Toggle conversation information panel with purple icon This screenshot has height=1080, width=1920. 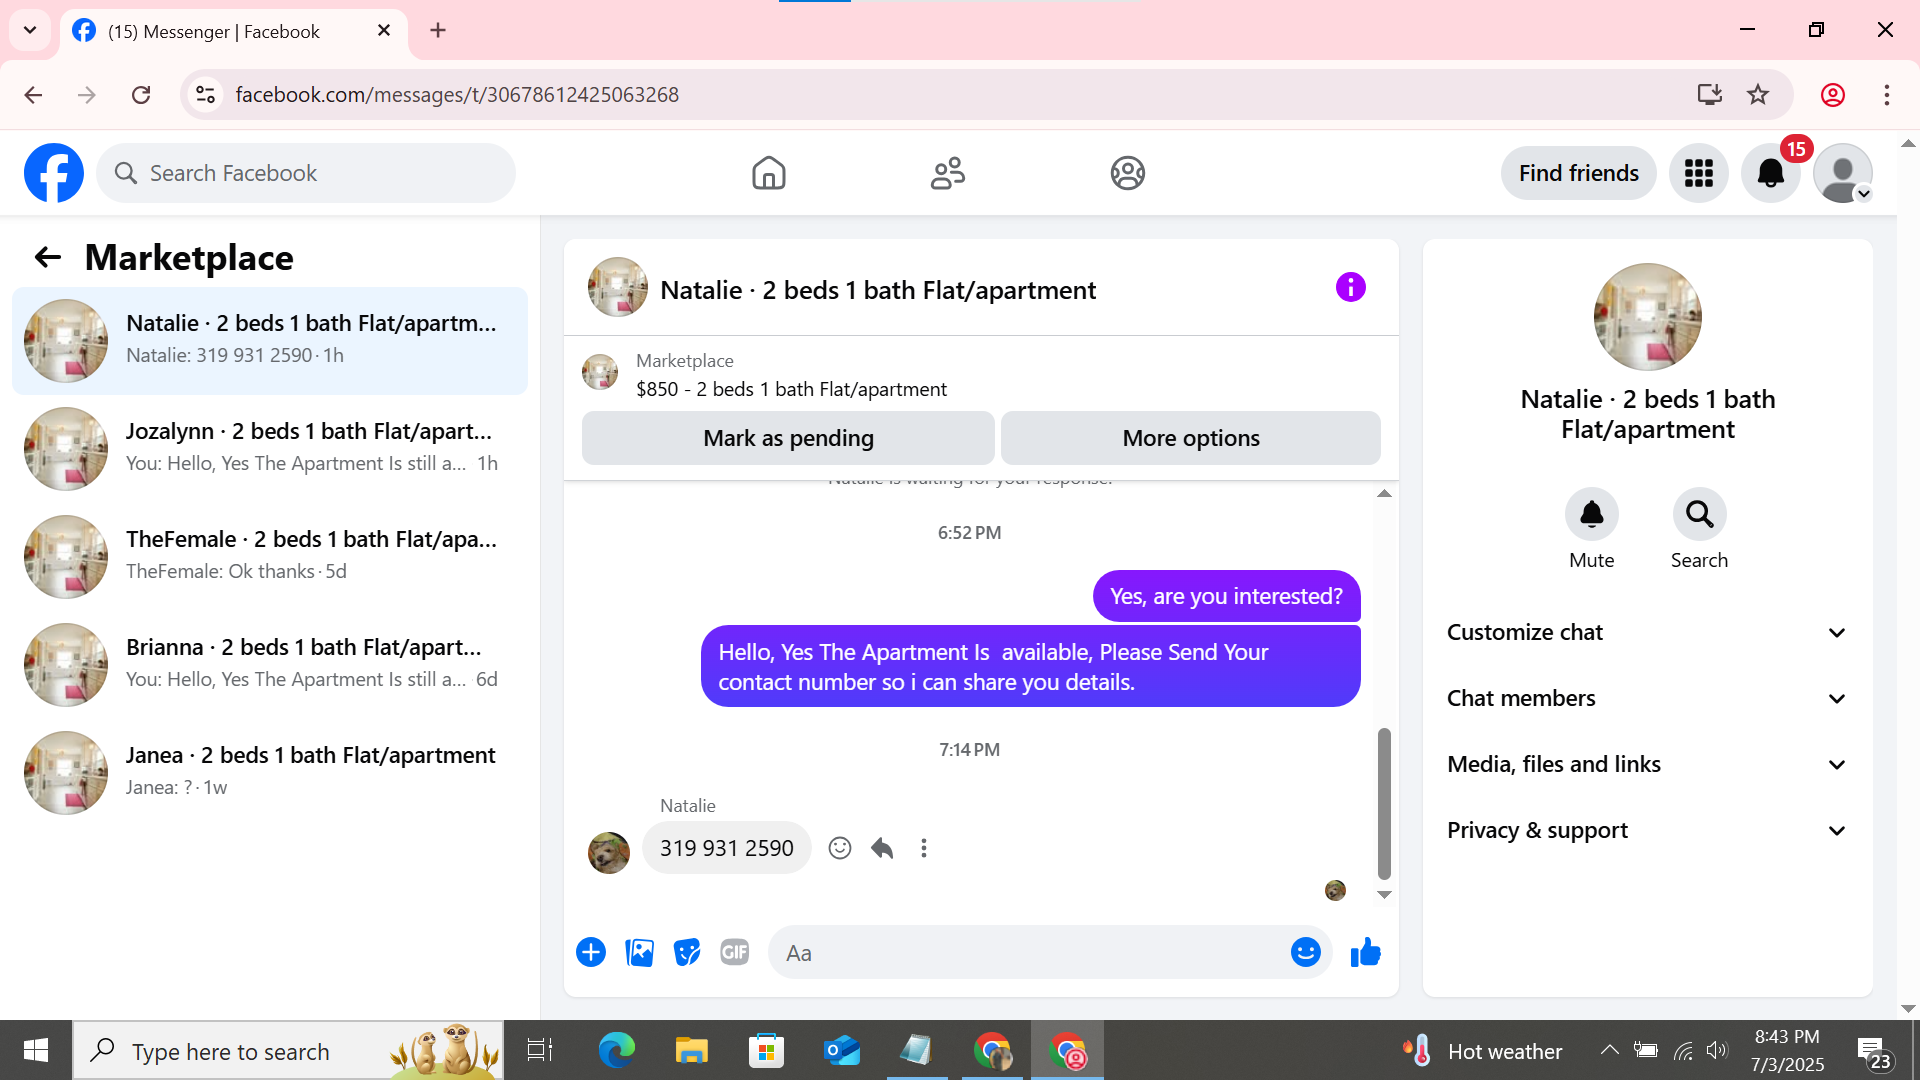click(x=1350, y=288)
